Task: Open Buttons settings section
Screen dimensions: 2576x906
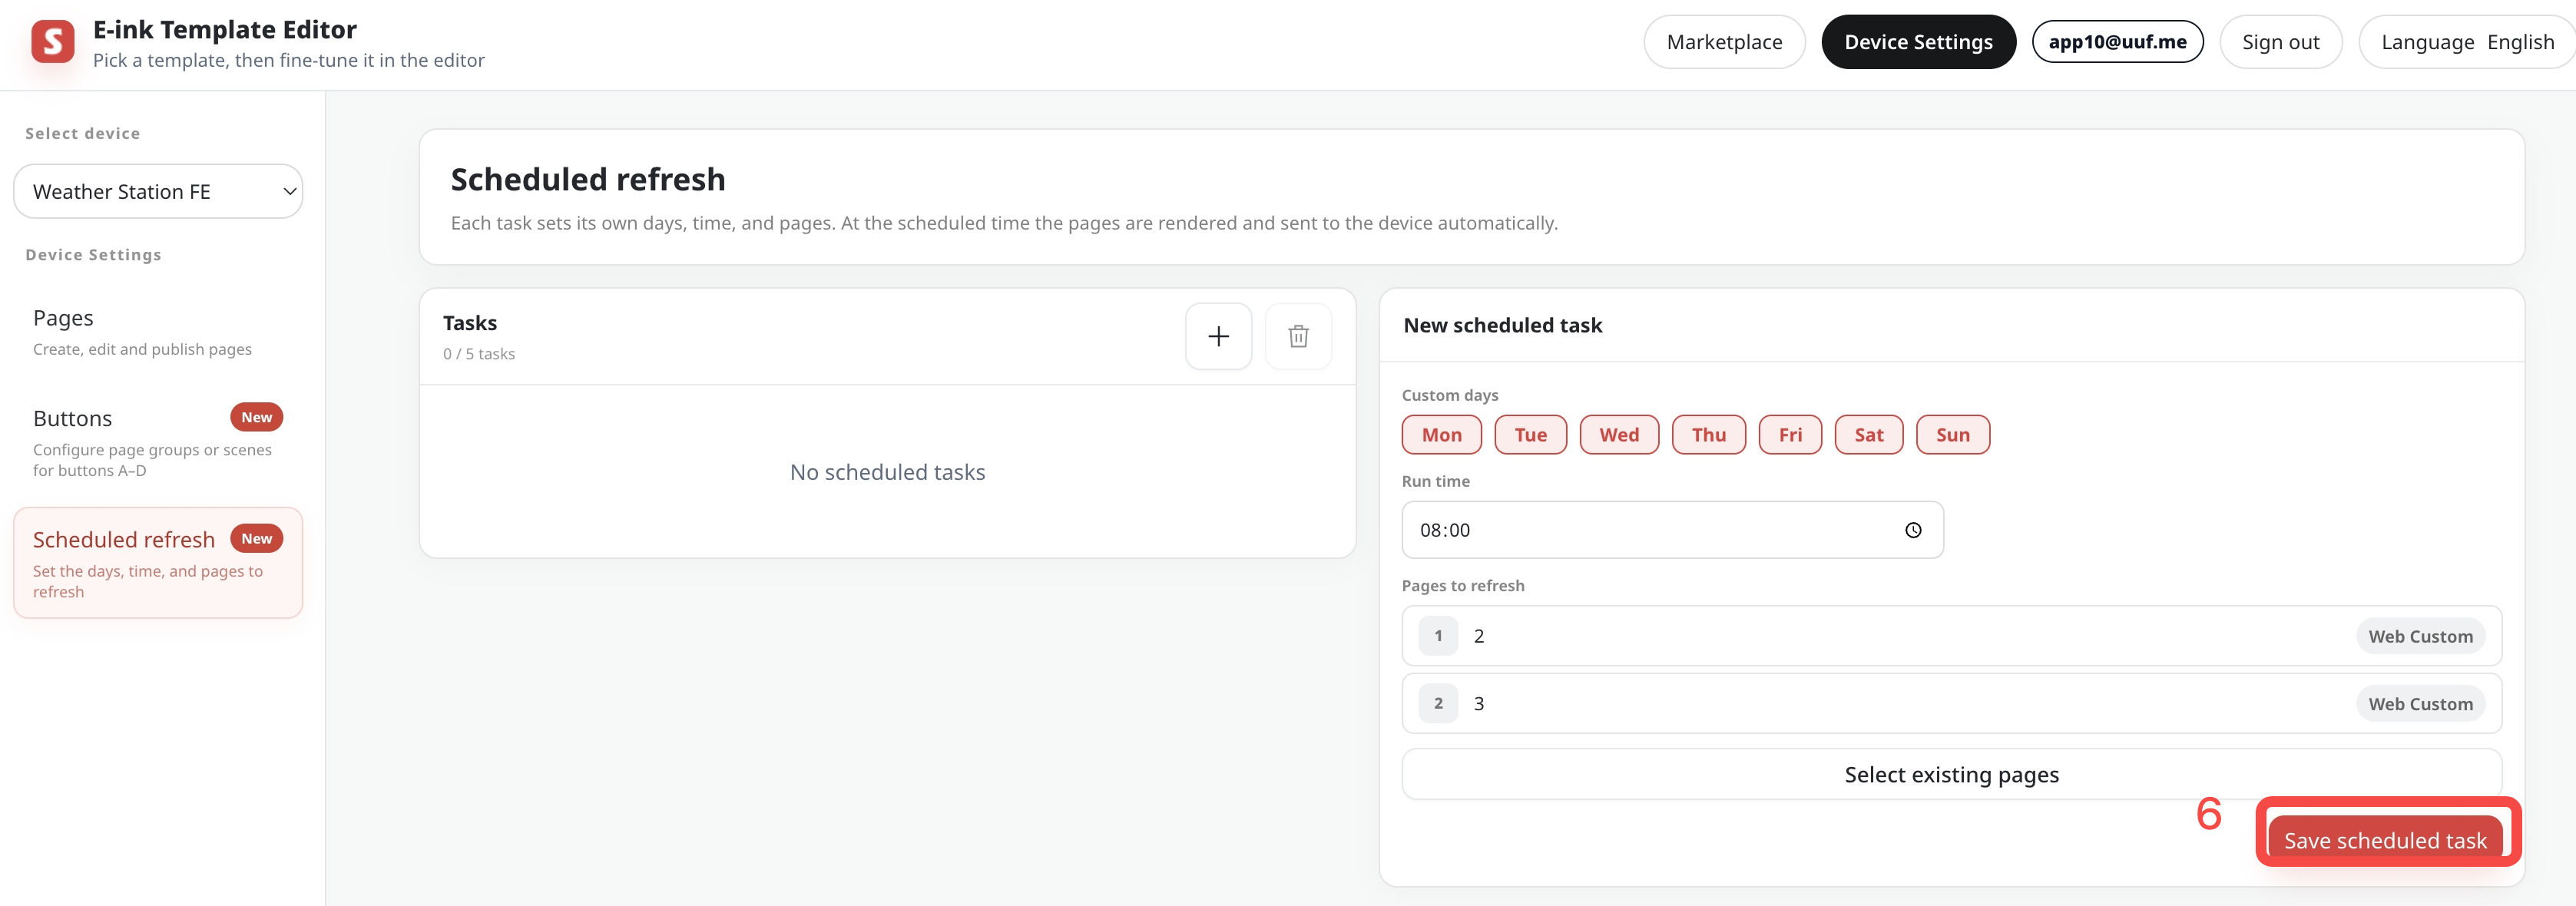Action: tap(158, 442)
